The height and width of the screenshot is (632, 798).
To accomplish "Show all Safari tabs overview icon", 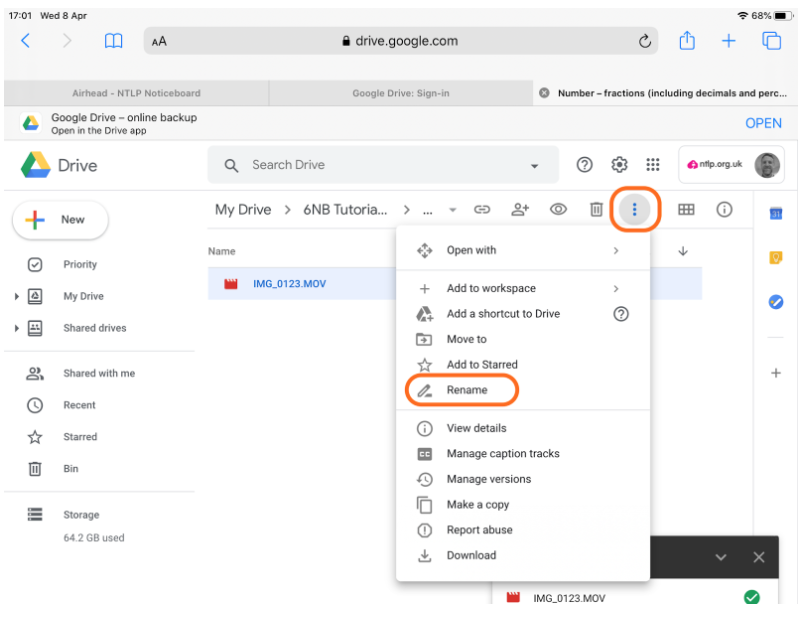I will click(x=771, y=41).
